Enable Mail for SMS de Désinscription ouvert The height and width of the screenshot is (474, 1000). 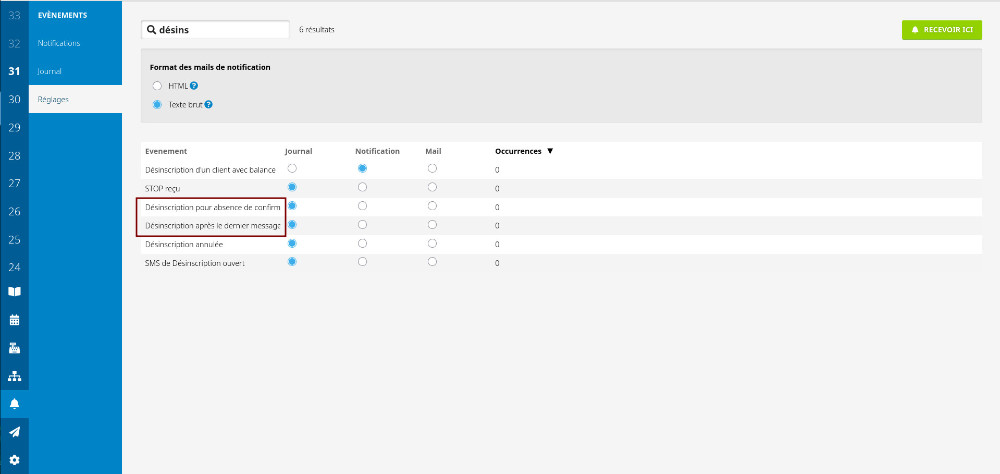[x=432, y=262]
